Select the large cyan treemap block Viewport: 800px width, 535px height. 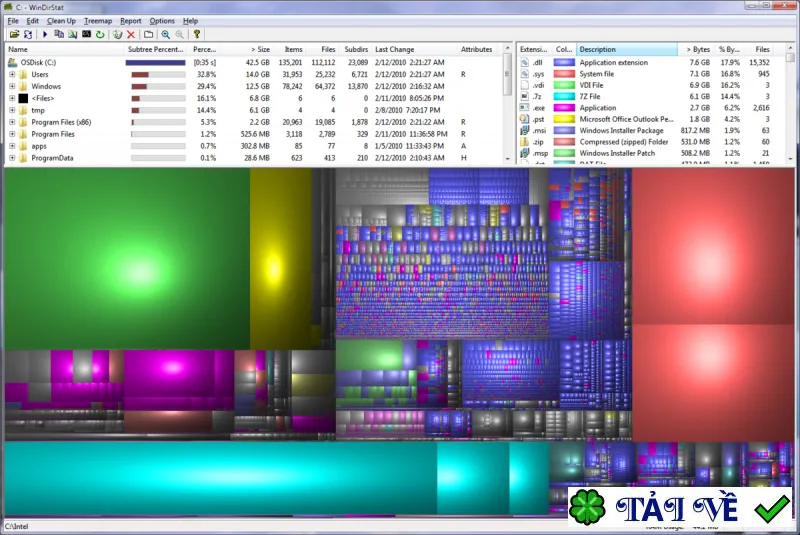pos(220,478)
